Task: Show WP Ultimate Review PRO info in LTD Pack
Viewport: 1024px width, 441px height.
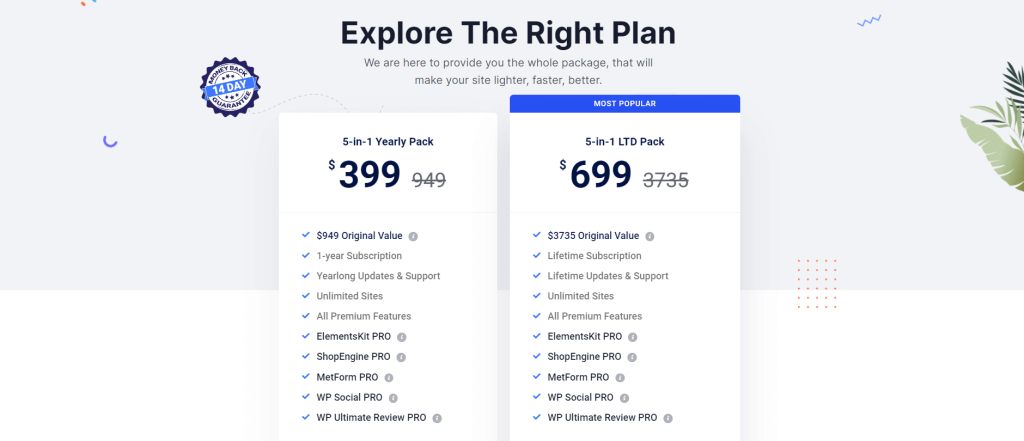Action: [668, 418]
